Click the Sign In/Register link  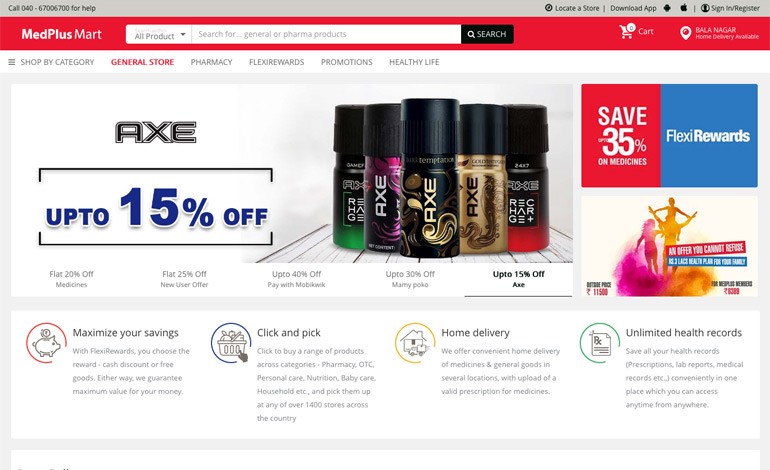[x=730, y=8]
